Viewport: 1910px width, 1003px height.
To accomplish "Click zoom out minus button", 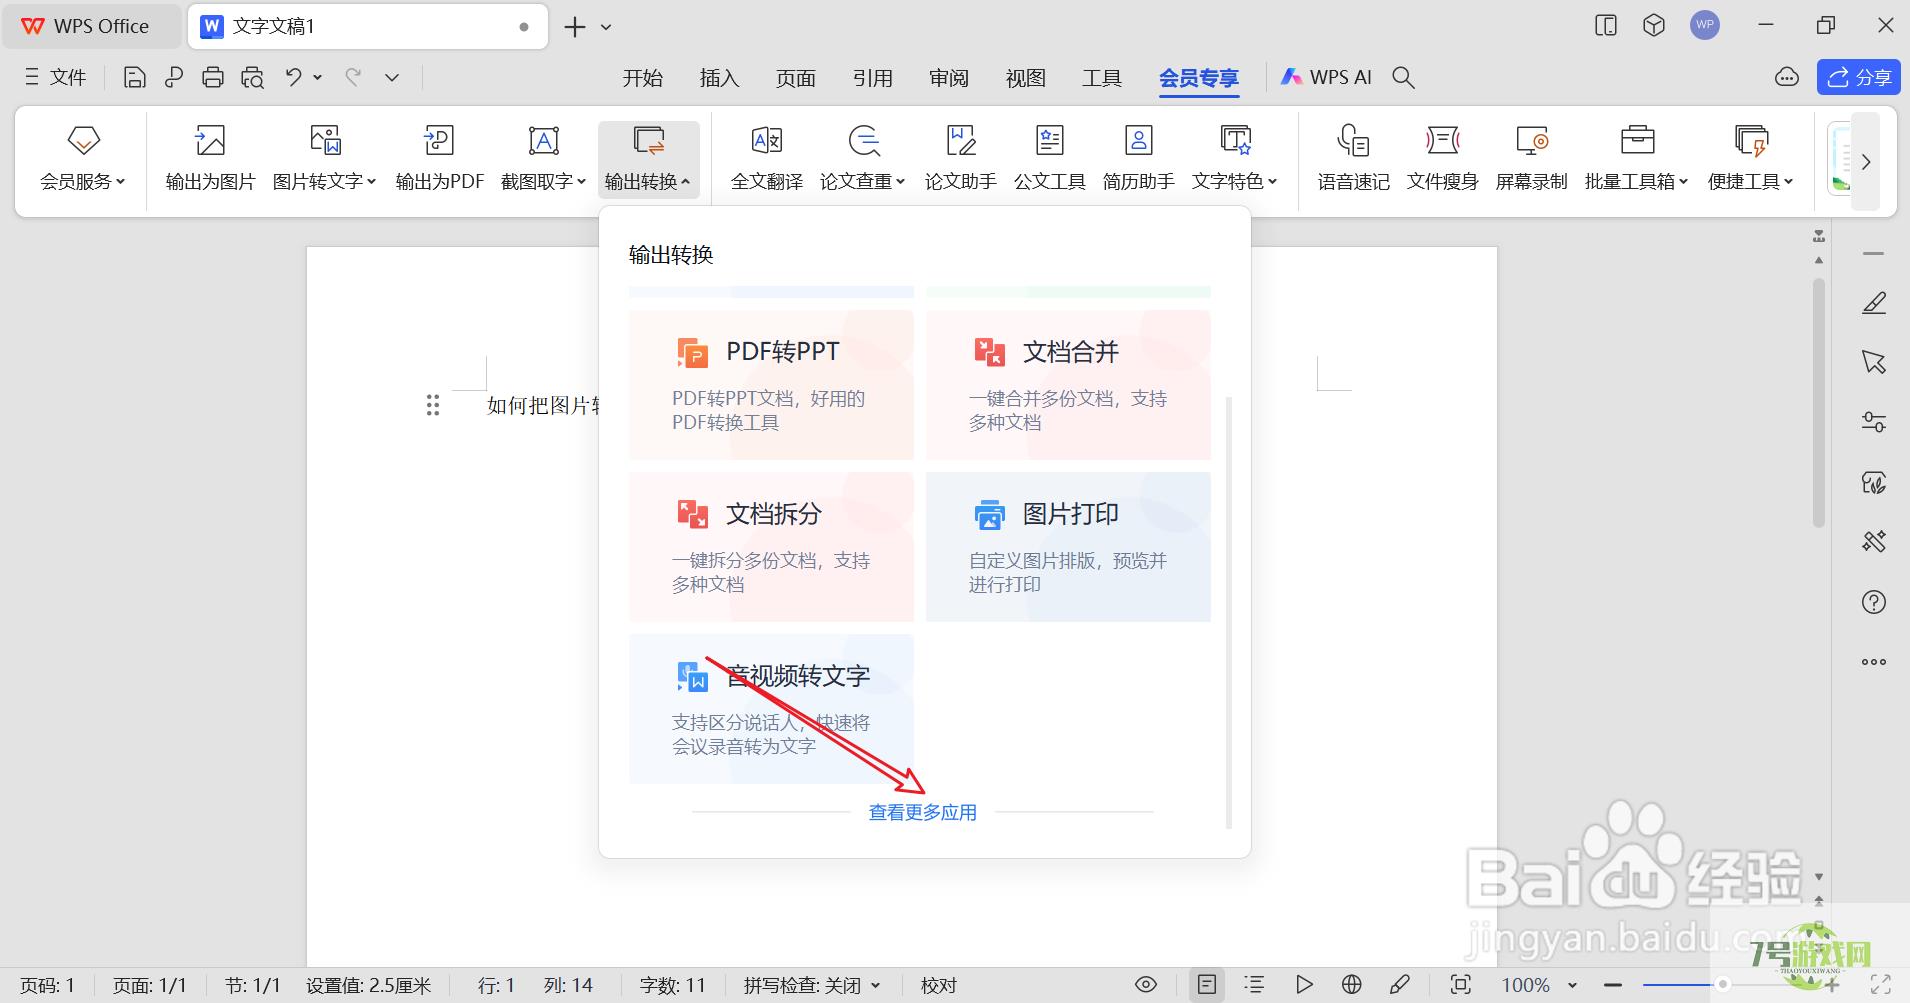I will [x=1612, y=985].
